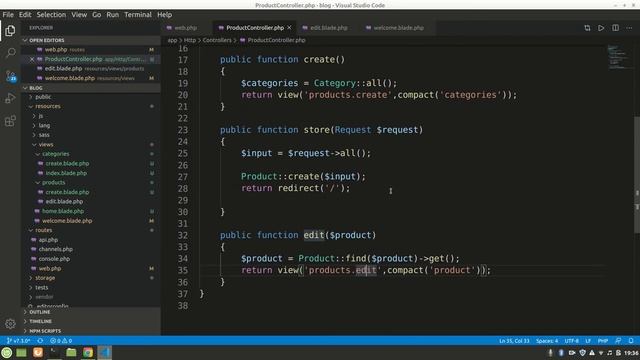
Task: Click the errors and warnings counter in status bar
Action: [61, 340]
